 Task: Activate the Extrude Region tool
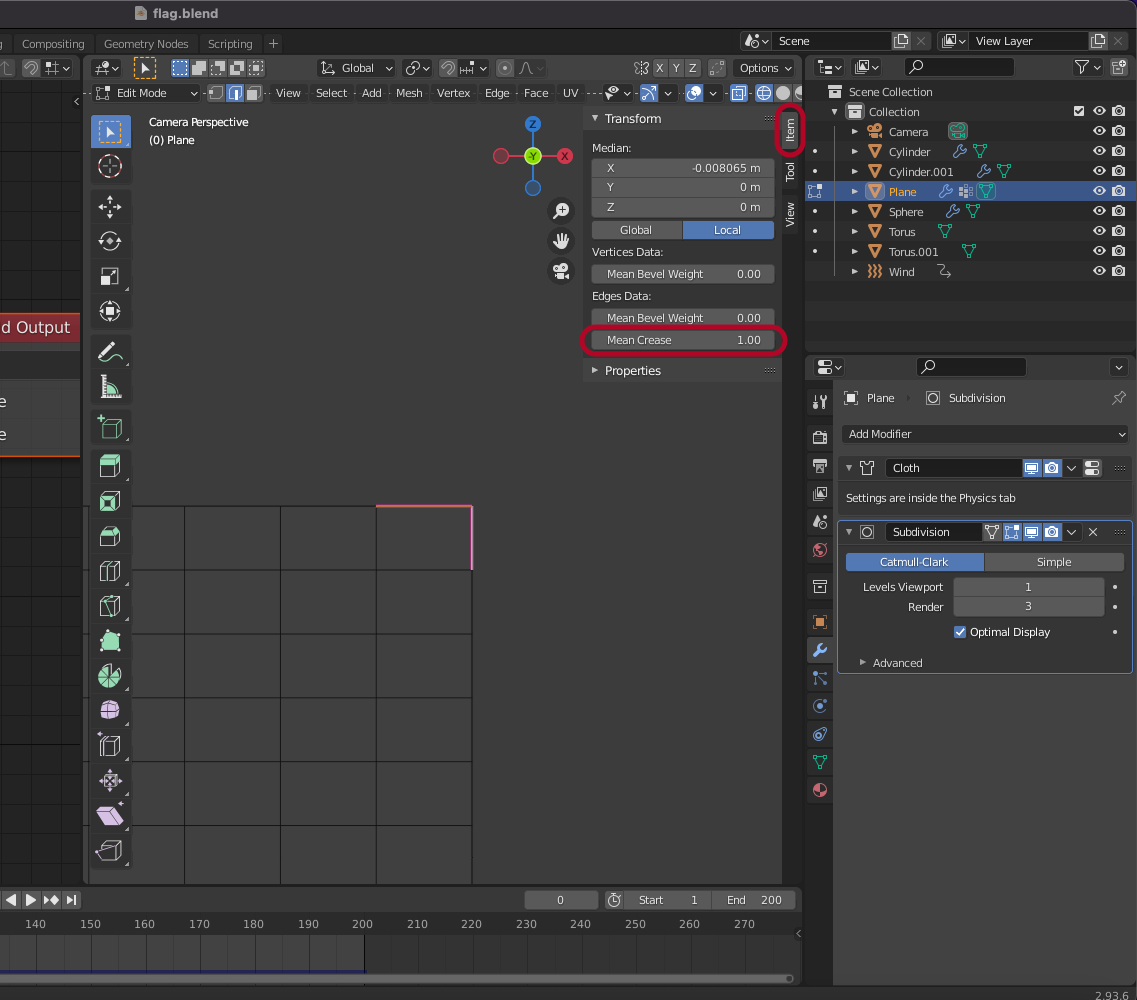(x=110, y=466)
